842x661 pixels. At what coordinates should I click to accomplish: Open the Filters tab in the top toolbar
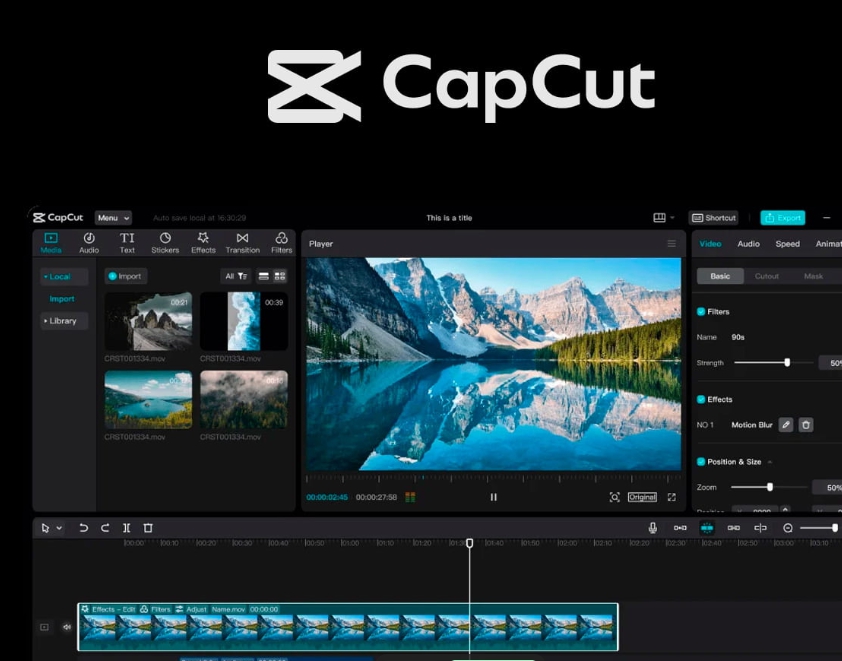(281, 243)
